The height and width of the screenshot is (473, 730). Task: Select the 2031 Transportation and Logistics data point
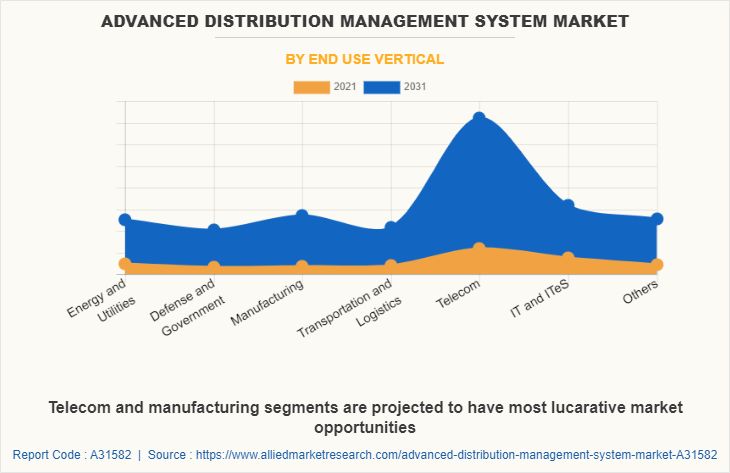click(x=391, y=228)
